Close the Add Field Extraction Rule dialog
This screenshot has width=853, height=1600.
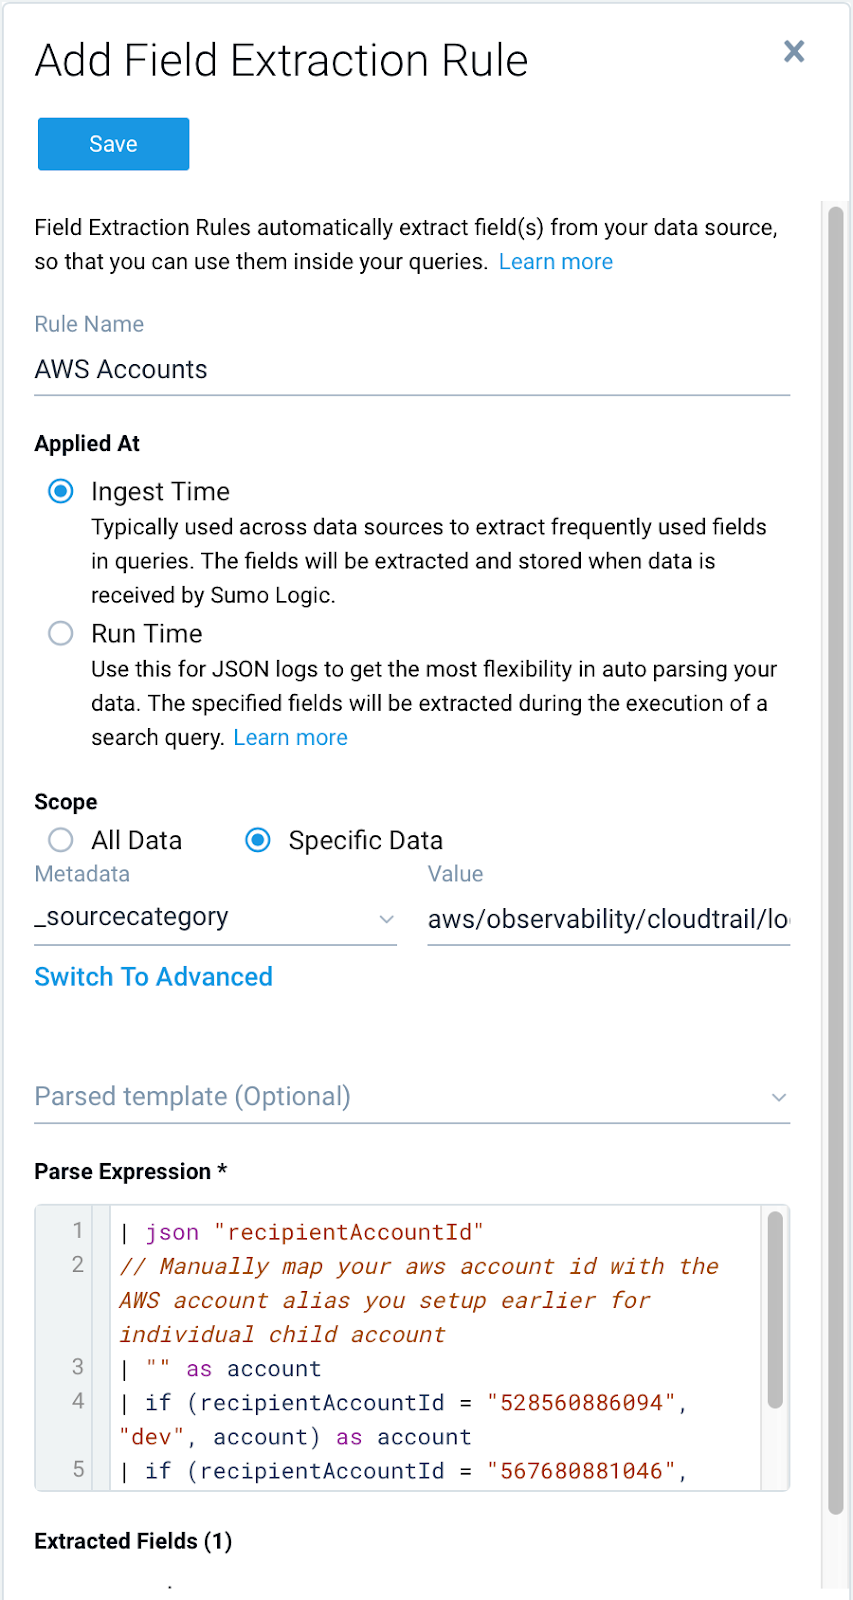[x=794, y=52]
